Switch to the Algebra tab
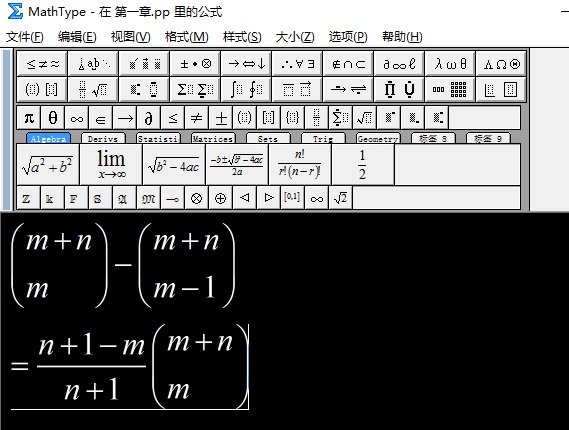This screenshot has height=430, width=569. (48, 138)
